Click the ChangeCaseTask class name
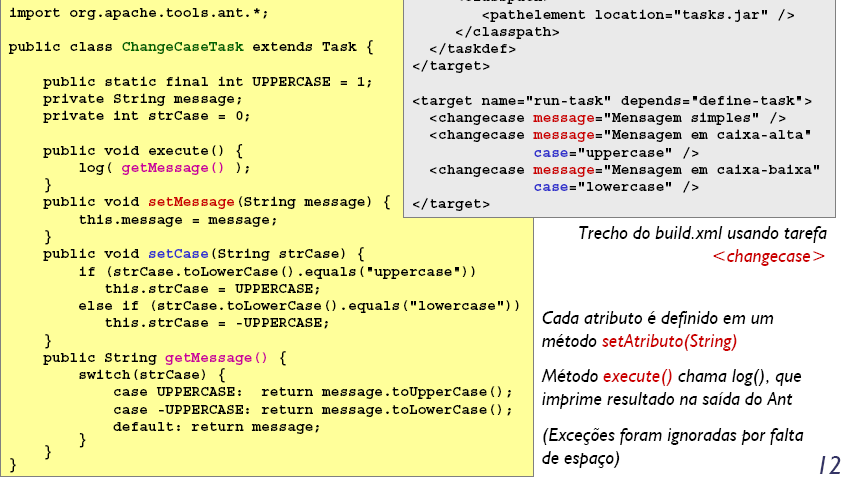The image size is (847, 477). [183, 47]
